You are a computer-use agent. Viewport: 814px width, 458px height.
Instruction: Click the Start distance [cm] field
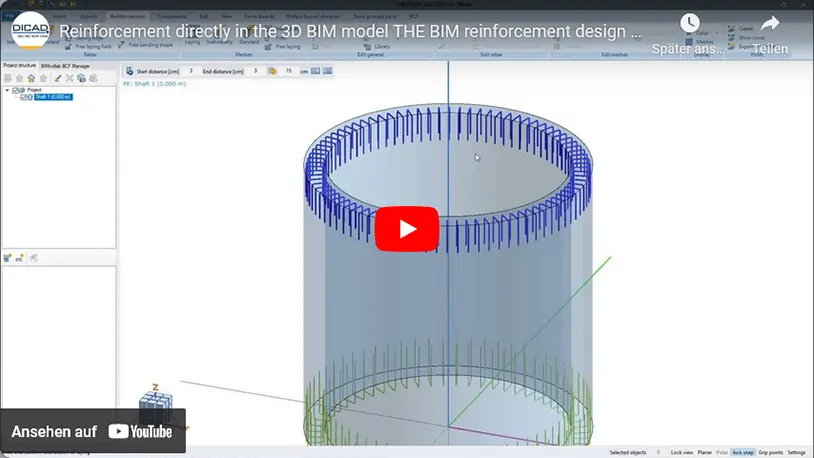[x=191, y=71]
